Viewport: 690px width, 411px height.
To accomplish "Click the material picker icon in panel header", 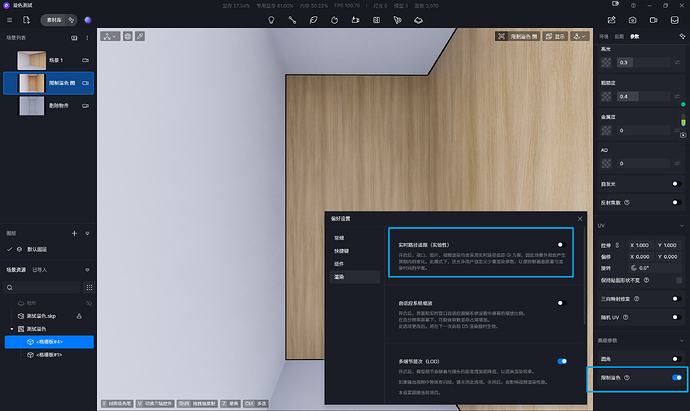I will 682,36.
